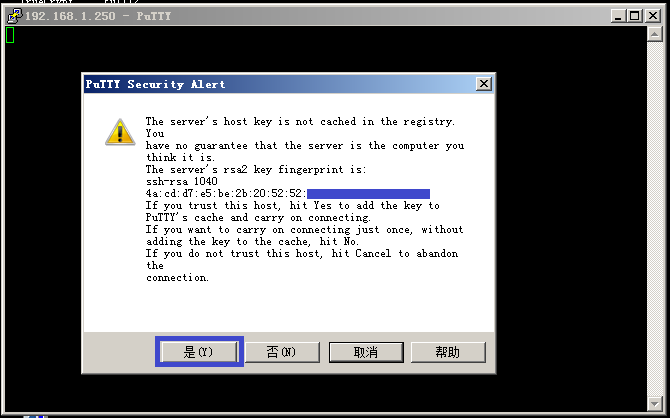Minimize the 192.168.1.250 PuTTY window
The height and width of the screenshot is (418, 670).
coord(619,16)
